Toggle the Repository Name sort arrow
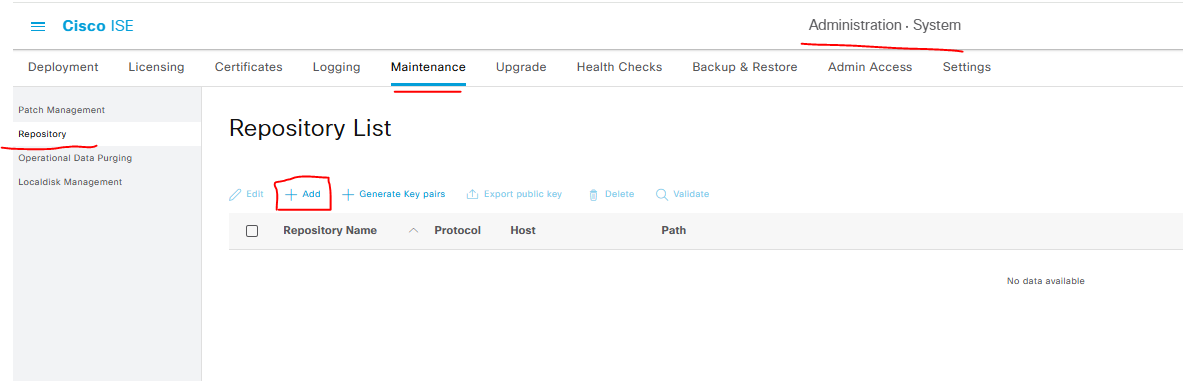Image resolution: width=1183 pixels, height=381 pixels. point(413,231)
